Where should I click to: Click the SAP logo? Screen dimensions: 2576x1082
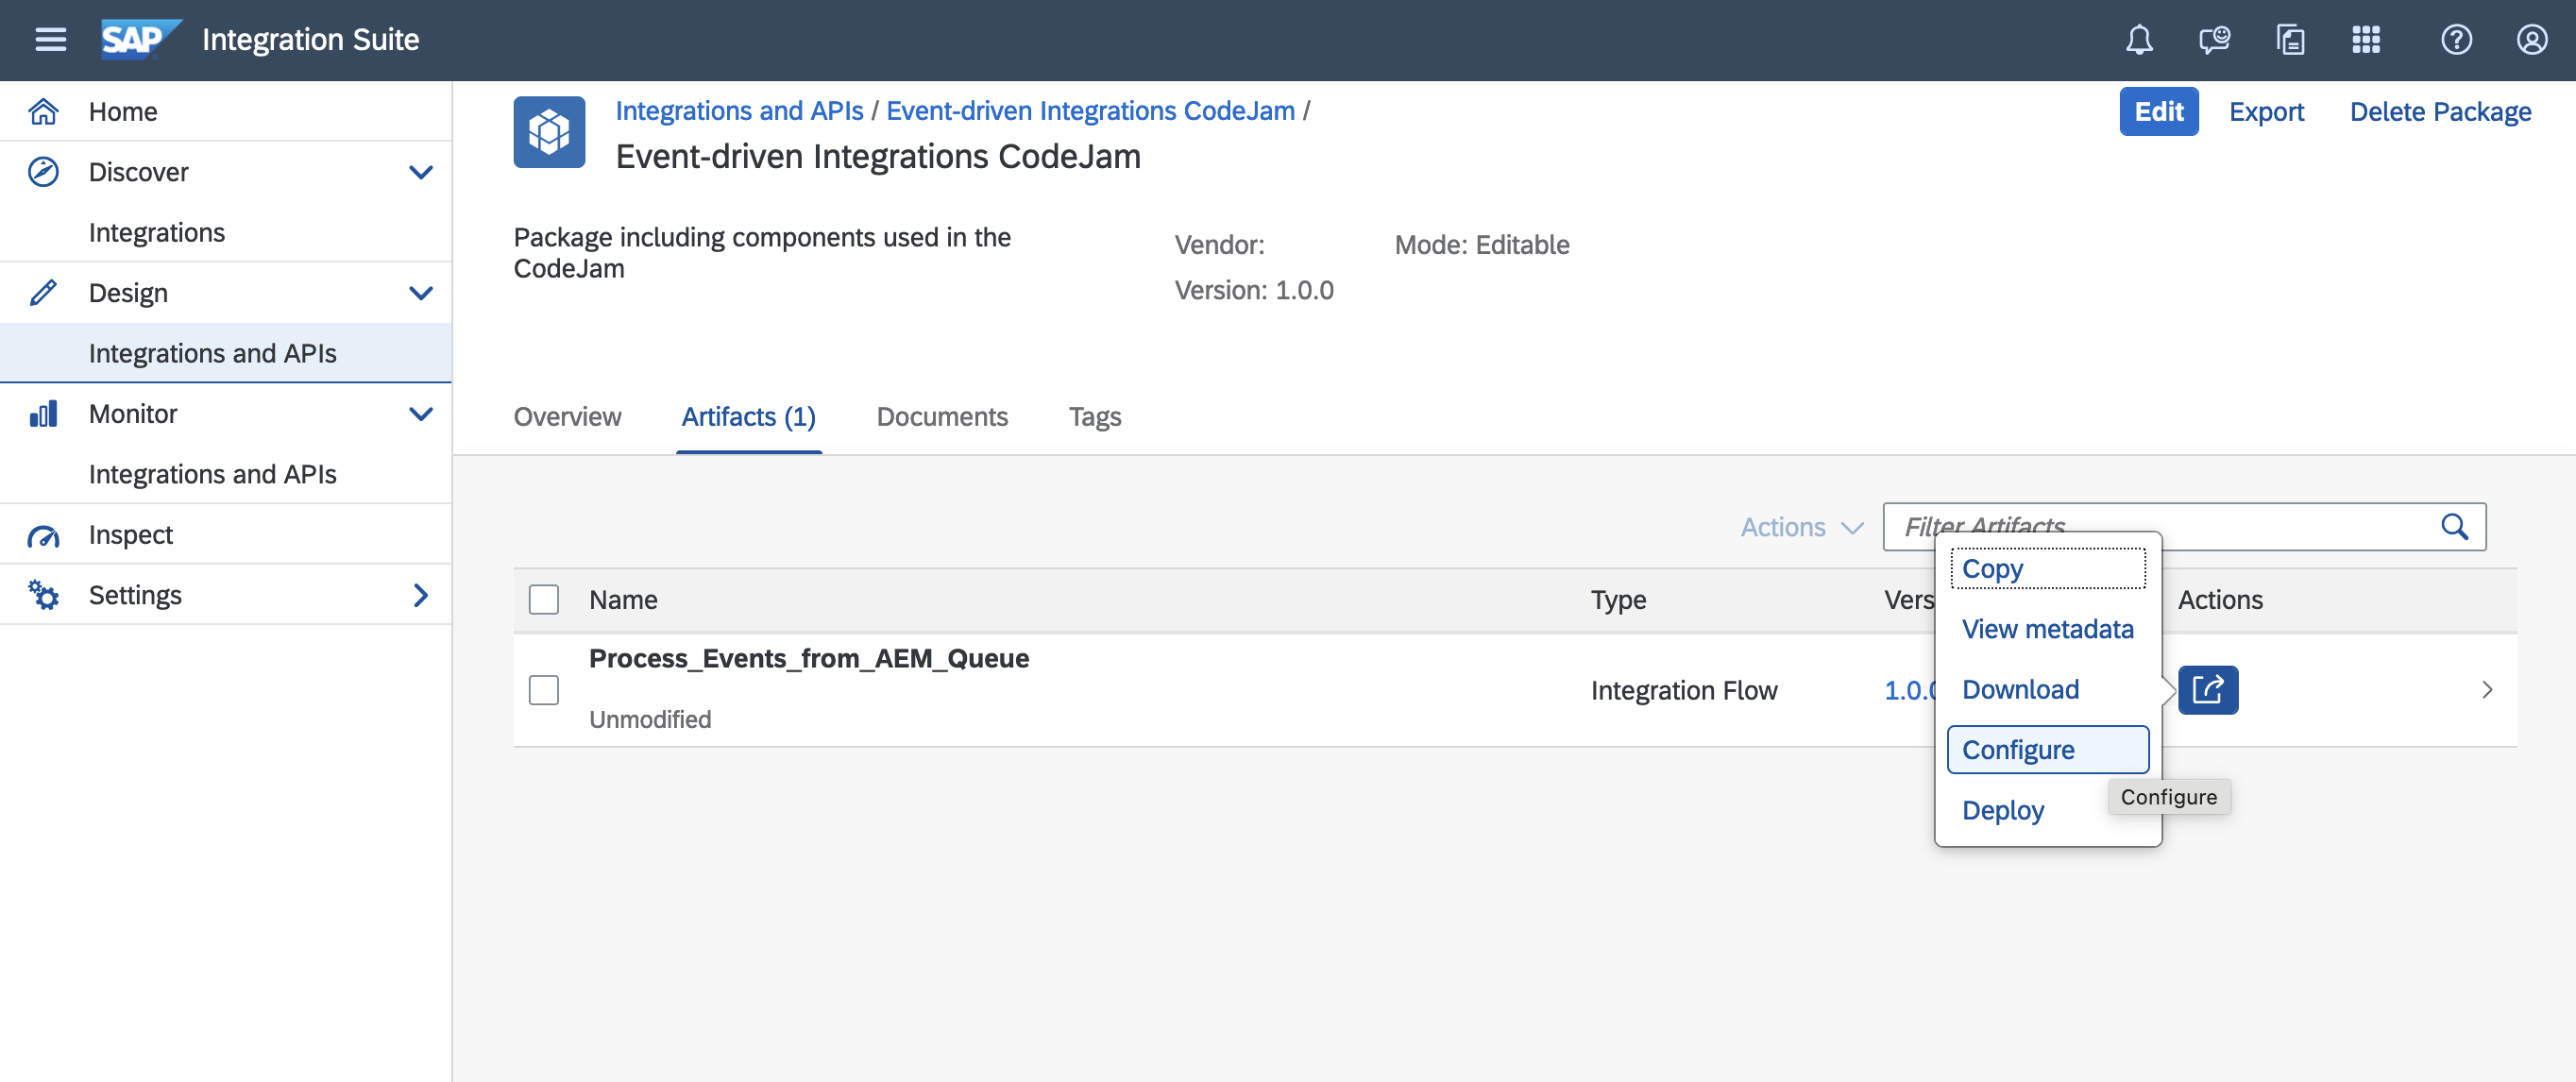pos(140,40)
